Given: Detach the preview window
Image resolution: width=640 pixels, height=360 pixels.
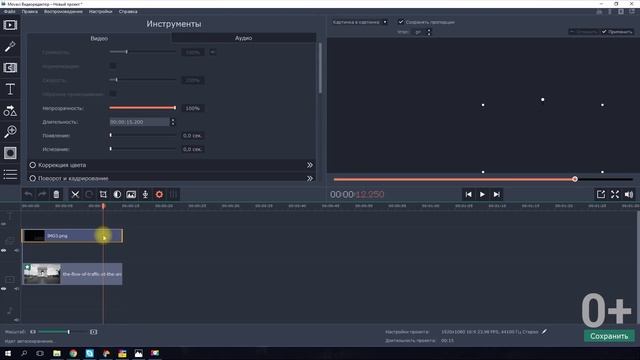Looking at the screenshot, I should 601,195.
